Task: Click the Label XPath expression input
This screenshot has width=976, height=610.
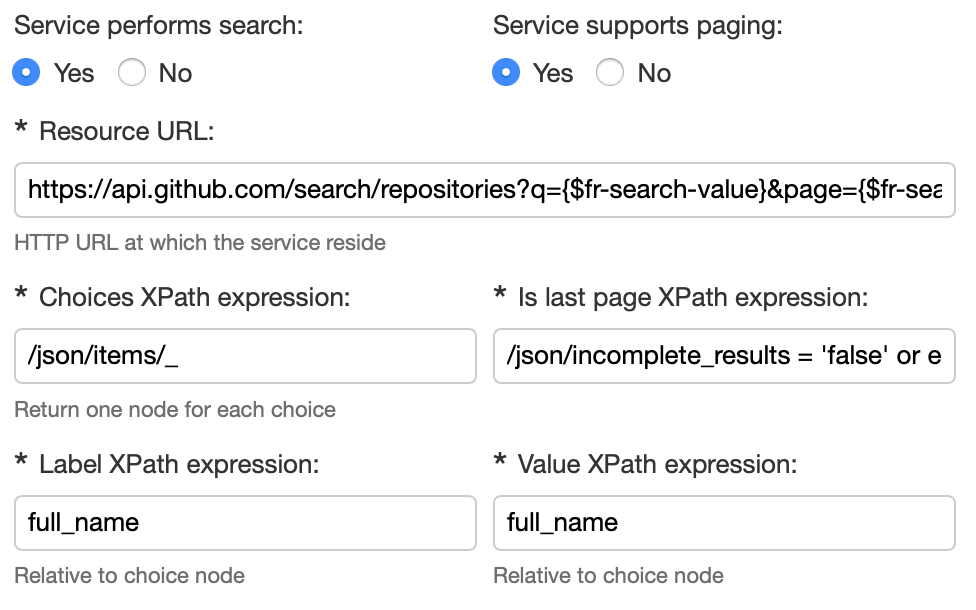Action: (x=245, y=522)
